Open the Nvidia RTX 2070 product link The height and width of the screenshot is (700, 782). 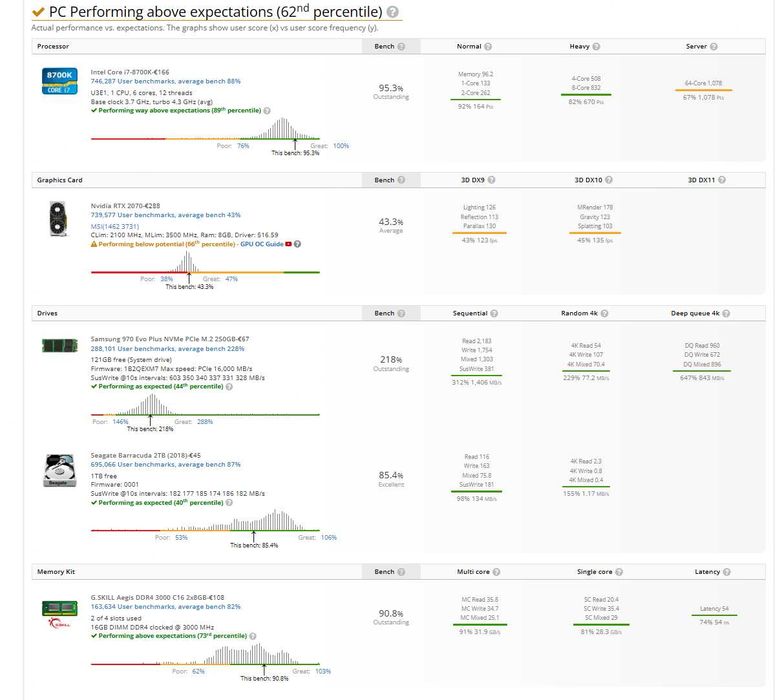(125, 206)
